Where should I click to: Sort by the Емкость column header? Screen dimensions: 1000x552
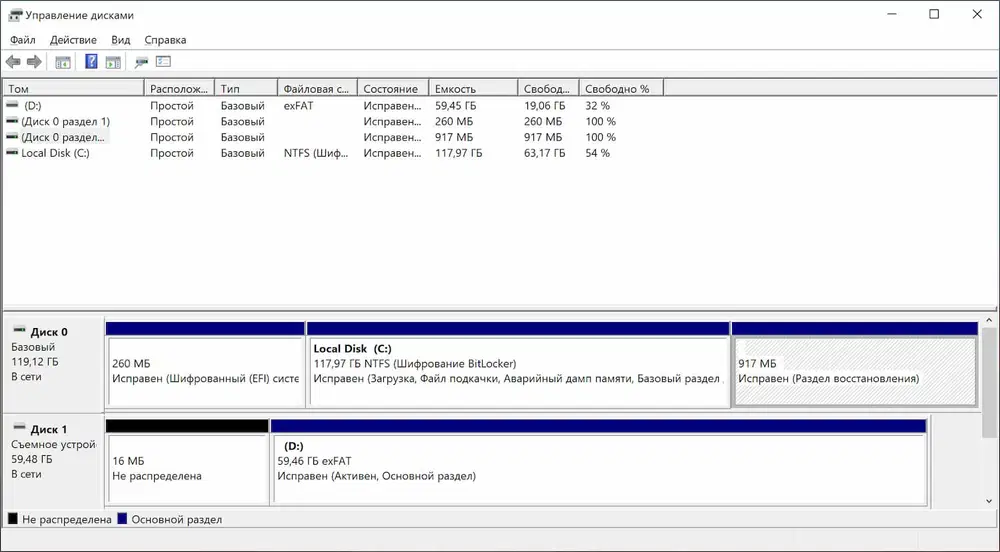[473, 89]
